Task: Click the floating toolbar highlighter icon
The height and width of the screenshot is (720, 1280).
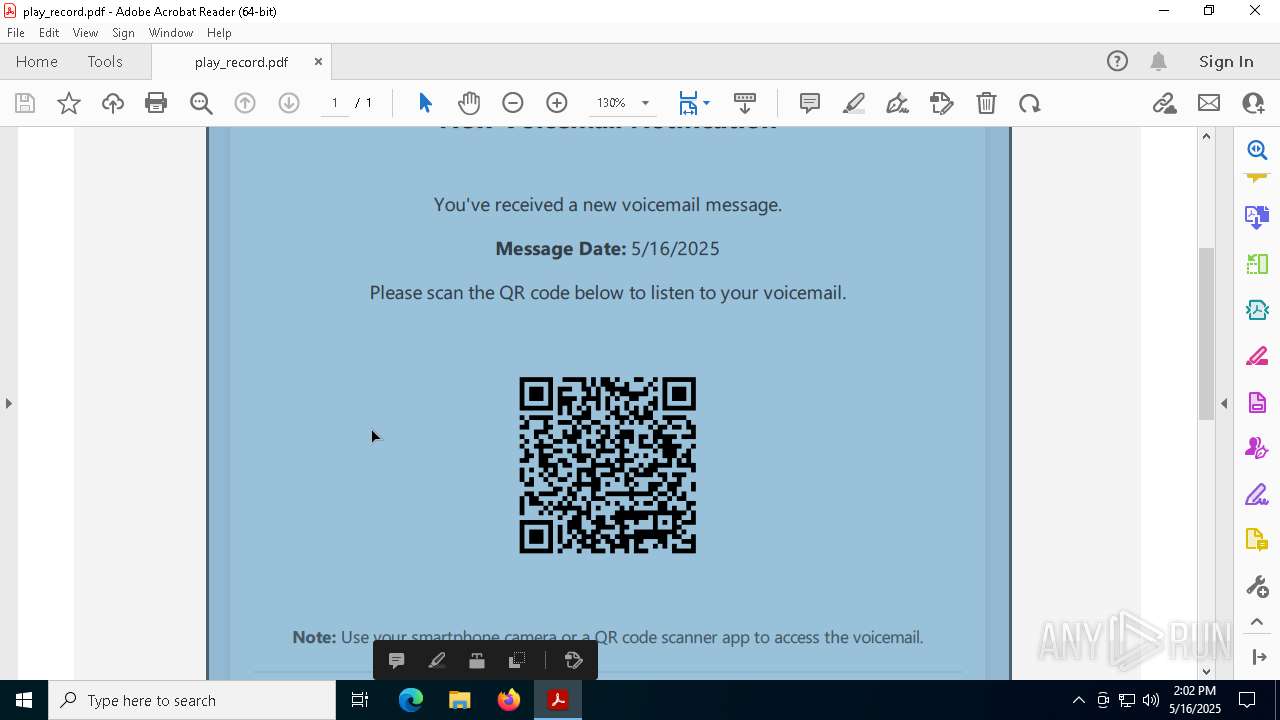Action: pyautogui.click(x=437, y=660)
